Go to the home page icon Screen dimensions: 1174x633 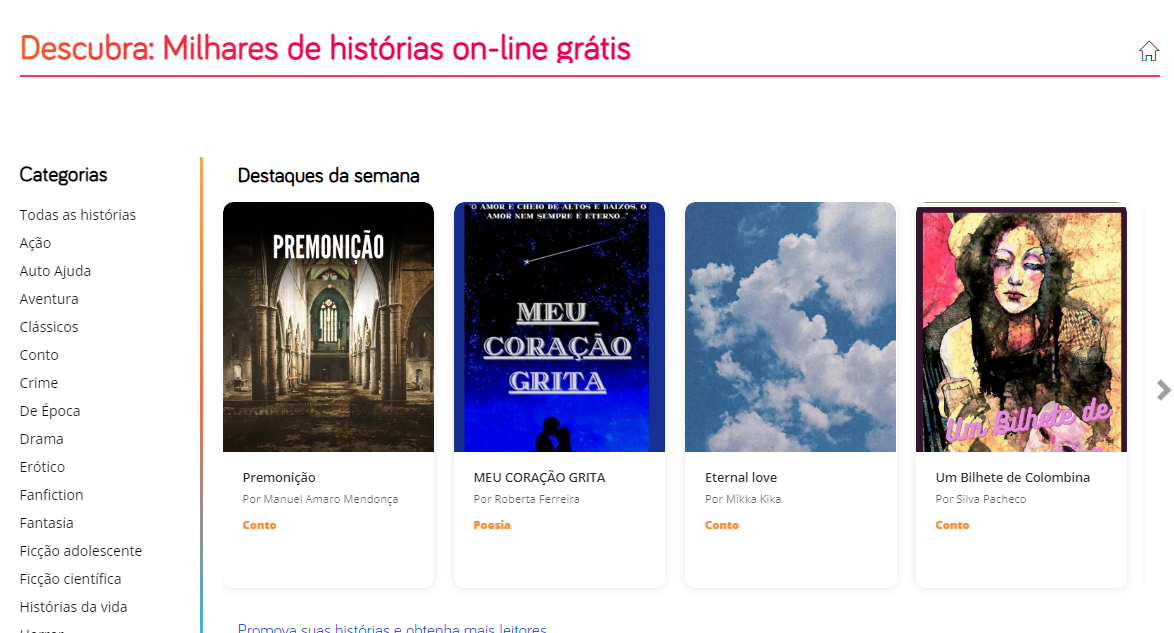pos(1149,51)
